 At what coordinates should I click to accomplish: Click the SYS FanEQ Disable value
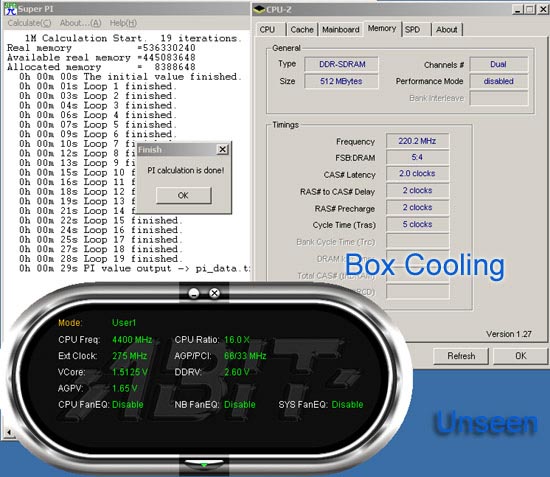347,404
